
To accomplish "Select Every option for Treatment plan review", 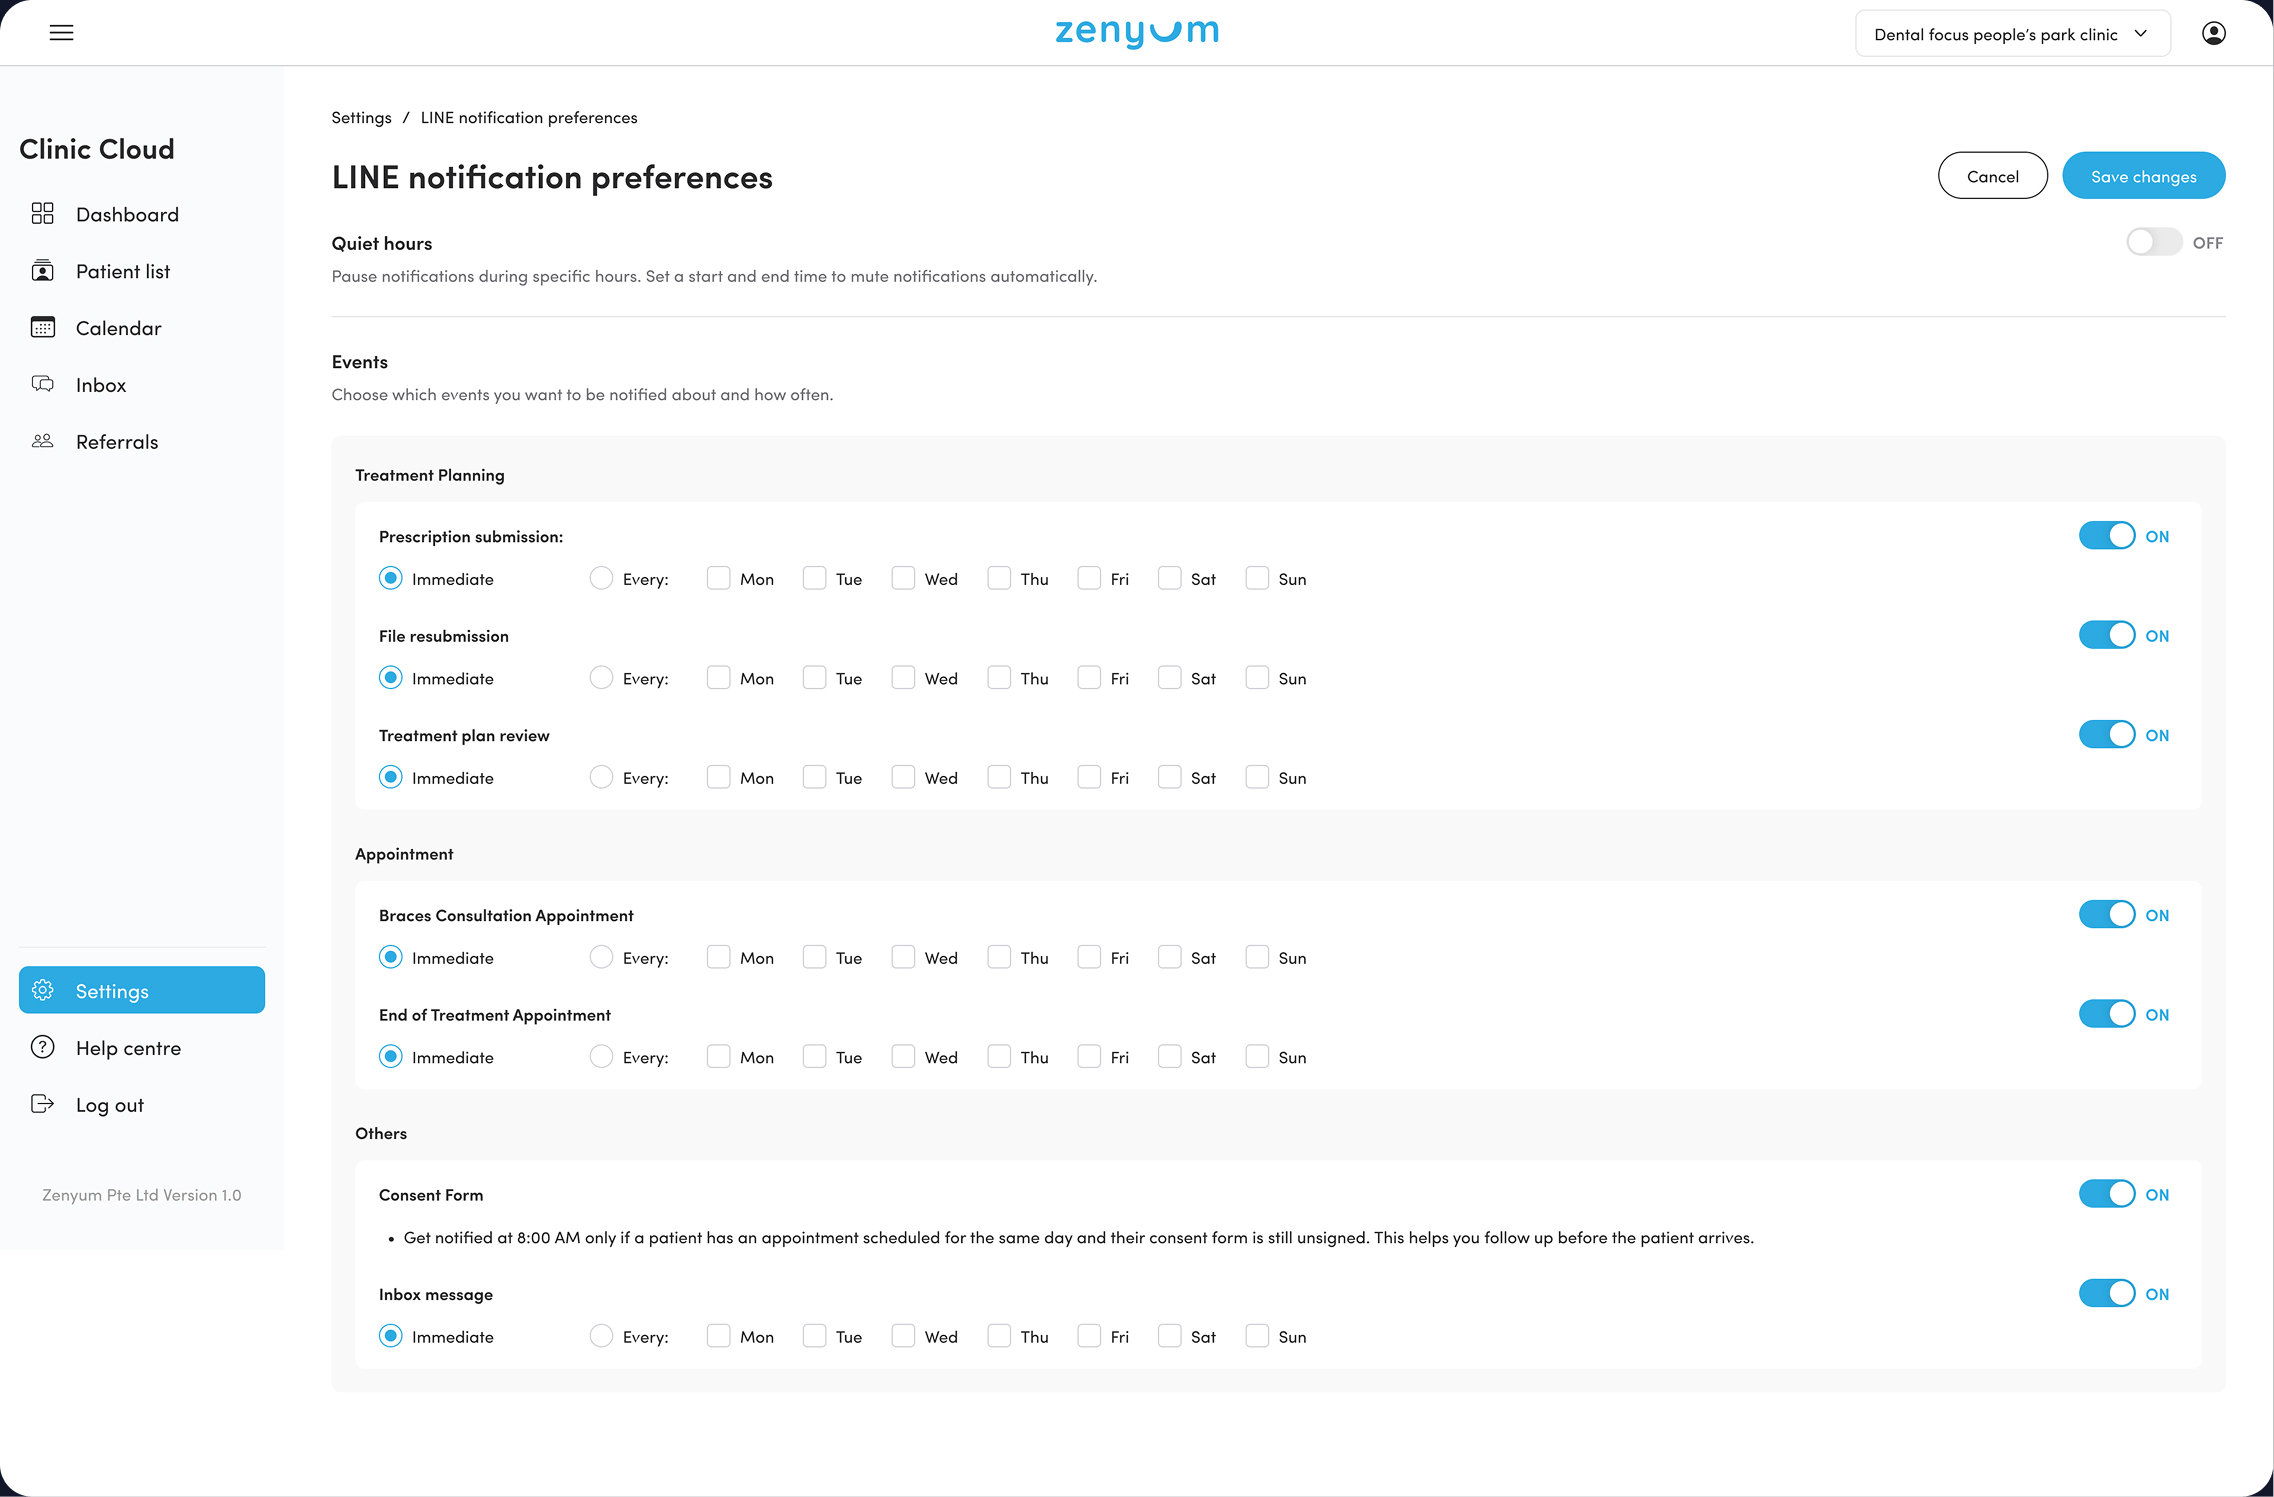I will tap(601, 777).
